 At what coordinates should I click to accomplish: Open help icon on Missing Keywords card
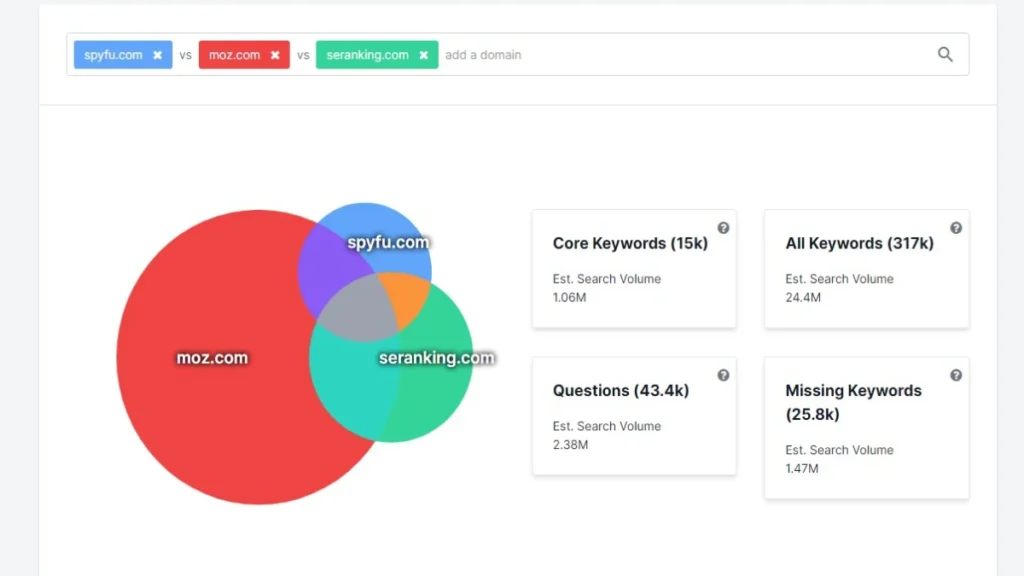[x=956, y=375]
